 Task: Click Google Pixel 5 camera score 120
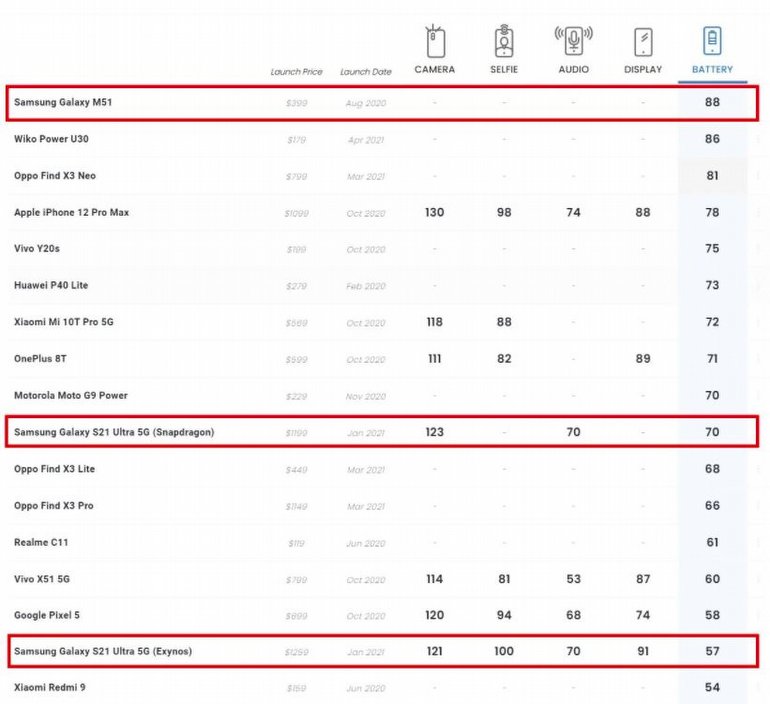pyautogui.click(x=435, y=615)
